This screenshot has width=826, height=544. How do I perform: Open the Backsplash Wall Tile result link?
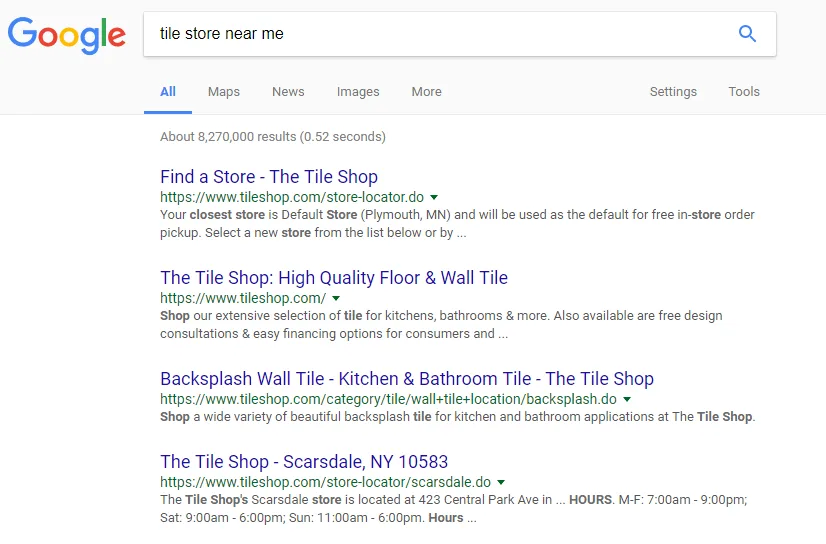pos(407,379)
